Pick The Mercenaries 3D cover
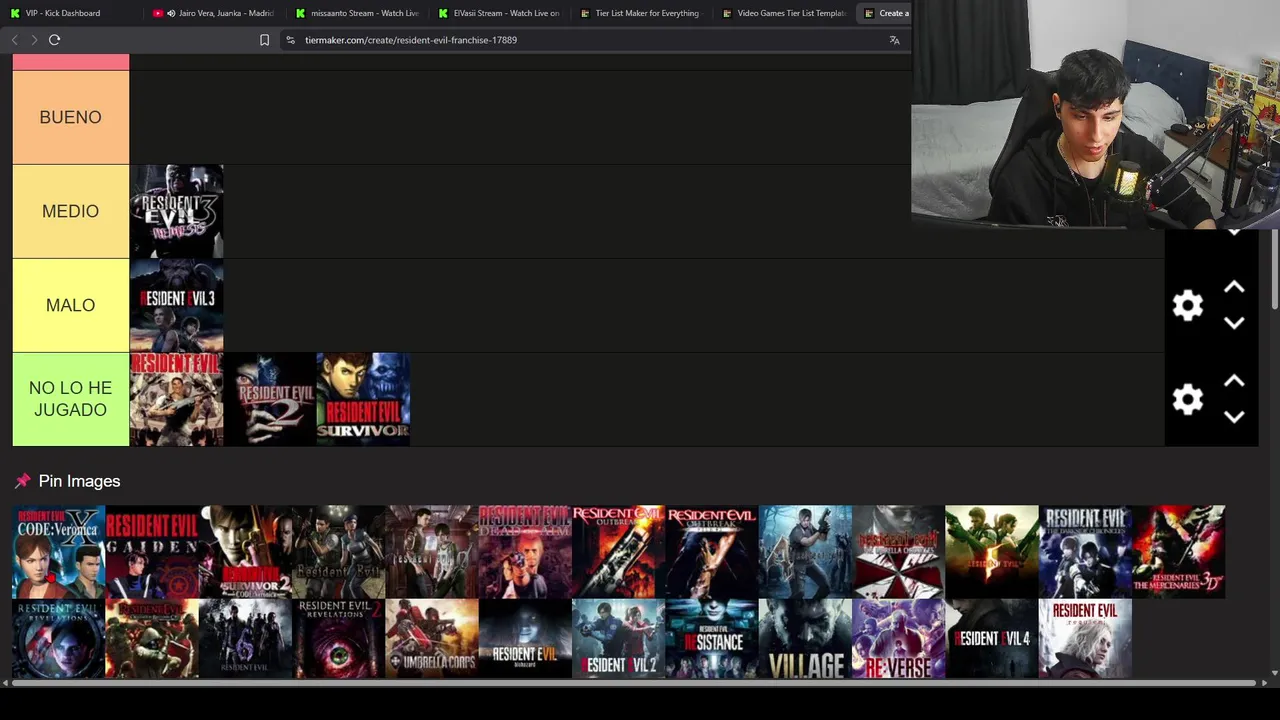Image resolution: width=1280 pixels, height=720 pixels. point(1178,552)
